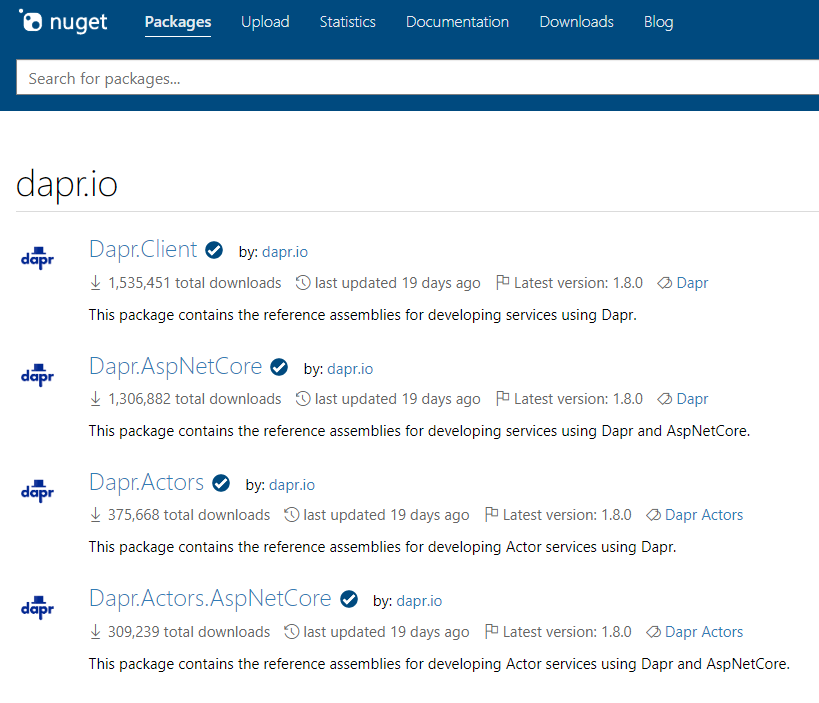Click 'Latest version: 1.8.0' in Dapr.AspNetCore row
The width and height of the screenshot is (819, 703).
click(578, 399)
